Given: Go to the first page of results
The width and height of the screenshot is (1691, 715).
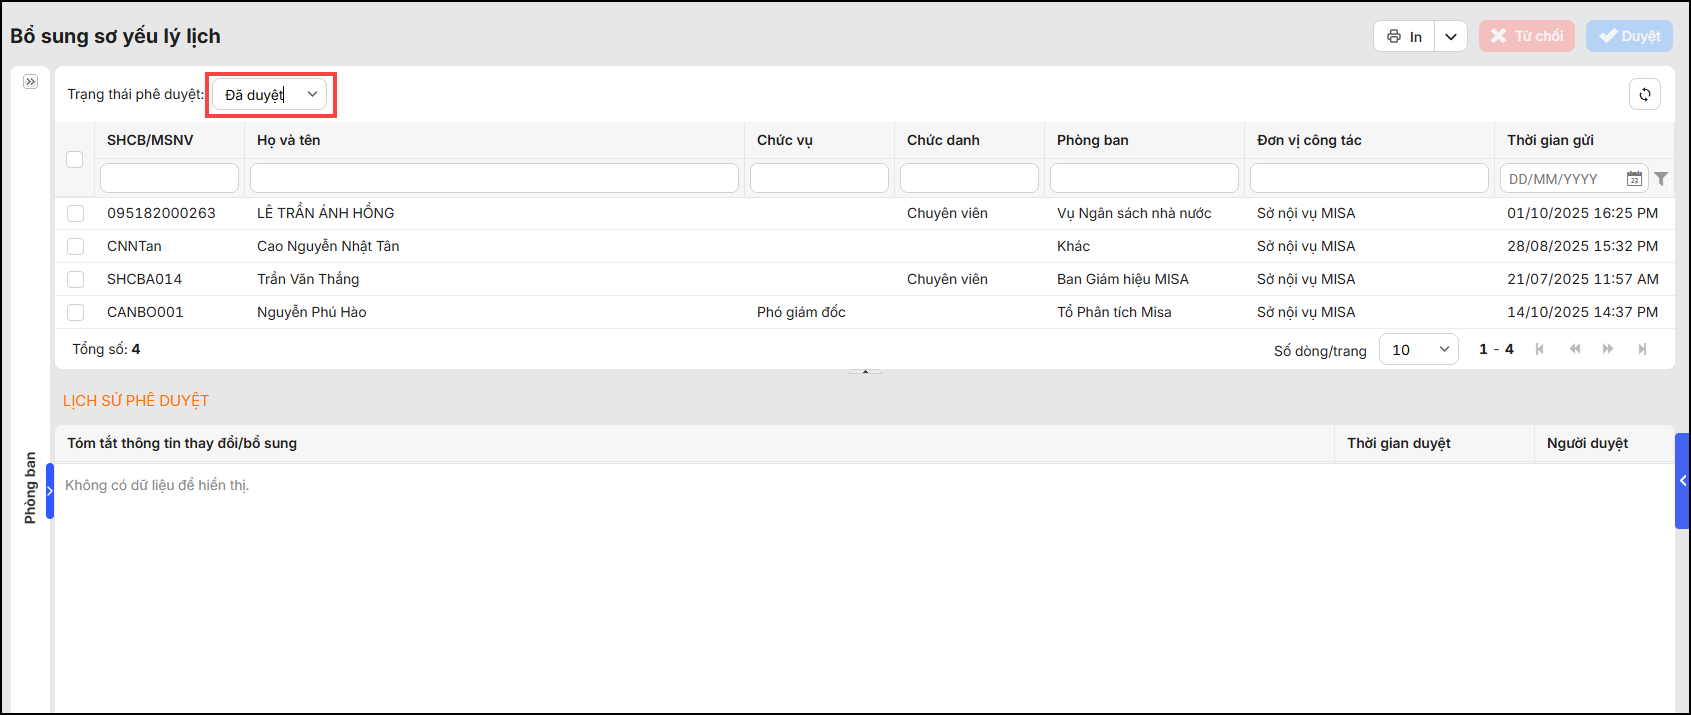Looking at the screenshot, I should pos(1540,349).
